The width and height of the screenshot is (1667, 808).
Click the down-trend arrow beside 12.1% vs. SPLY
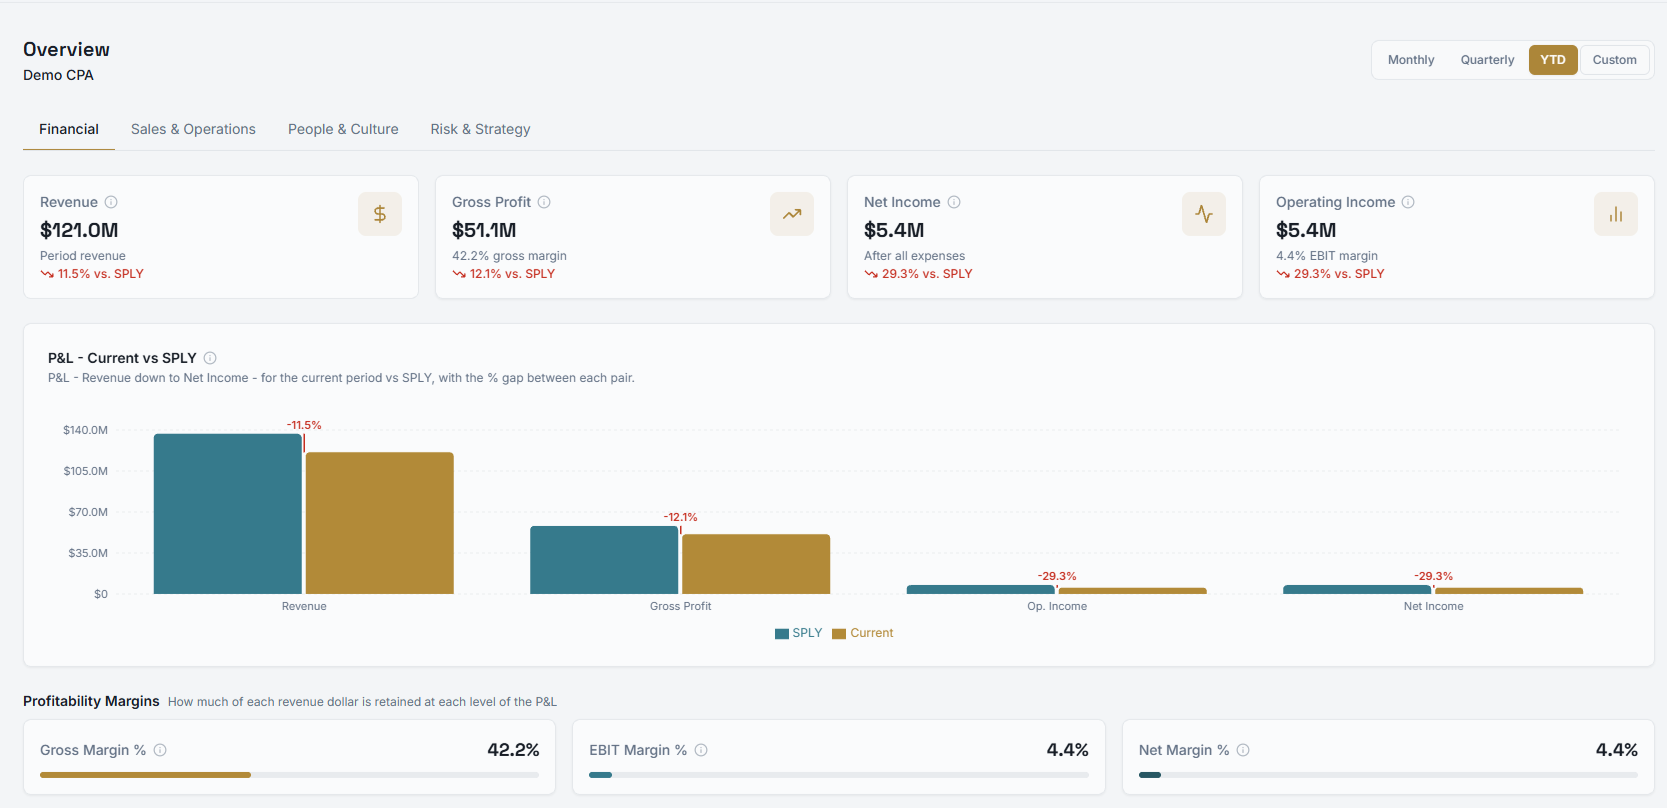tap(459, 274)
